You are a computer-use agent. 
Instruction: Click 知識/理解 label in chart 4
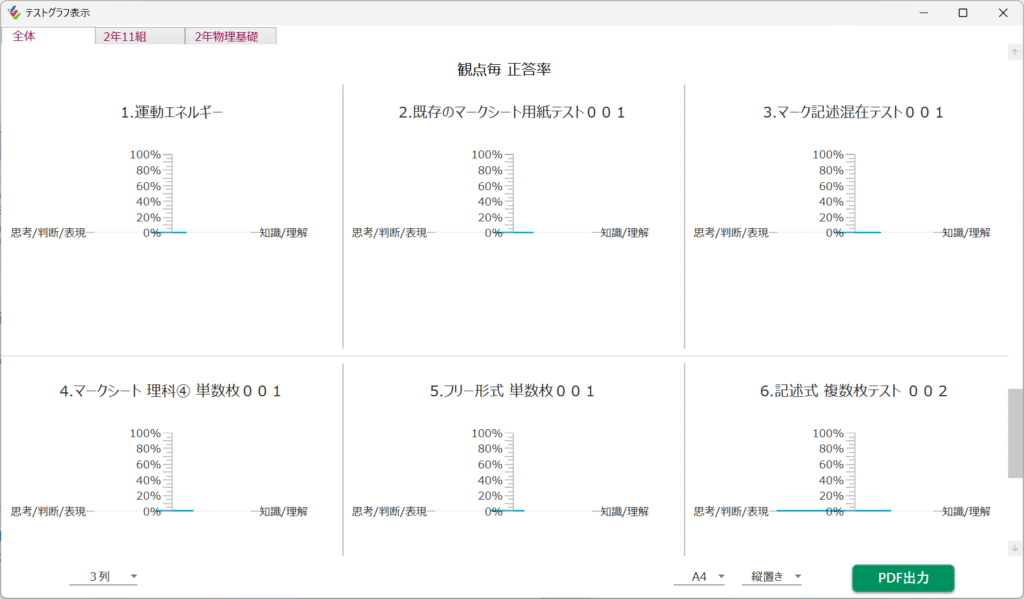283,511
